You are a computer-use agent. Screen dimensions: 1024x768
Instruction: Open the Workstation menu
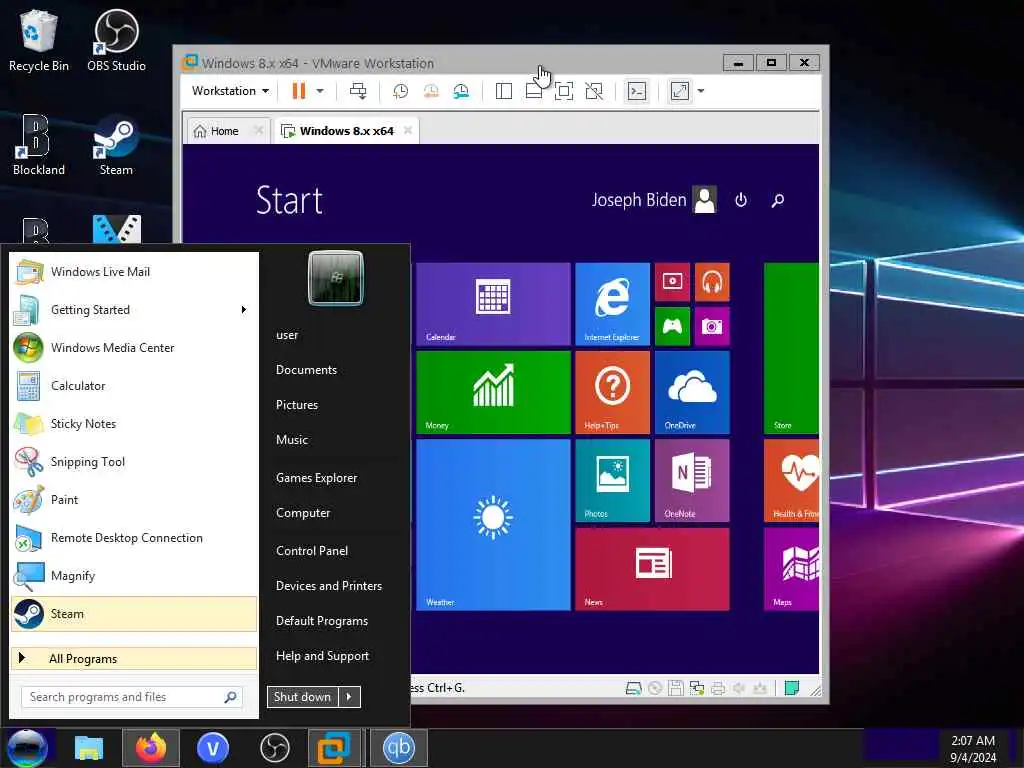(x=230, y=91)
